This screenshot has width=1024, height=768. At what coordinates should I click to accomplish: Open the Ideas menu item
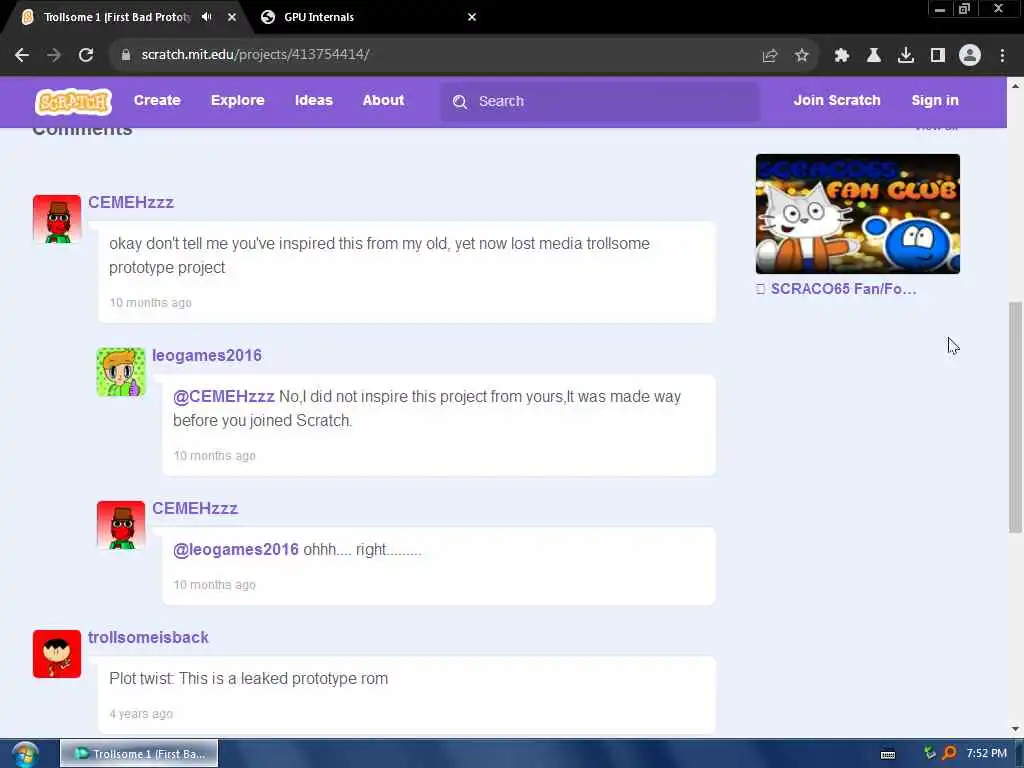pos(314,101)
